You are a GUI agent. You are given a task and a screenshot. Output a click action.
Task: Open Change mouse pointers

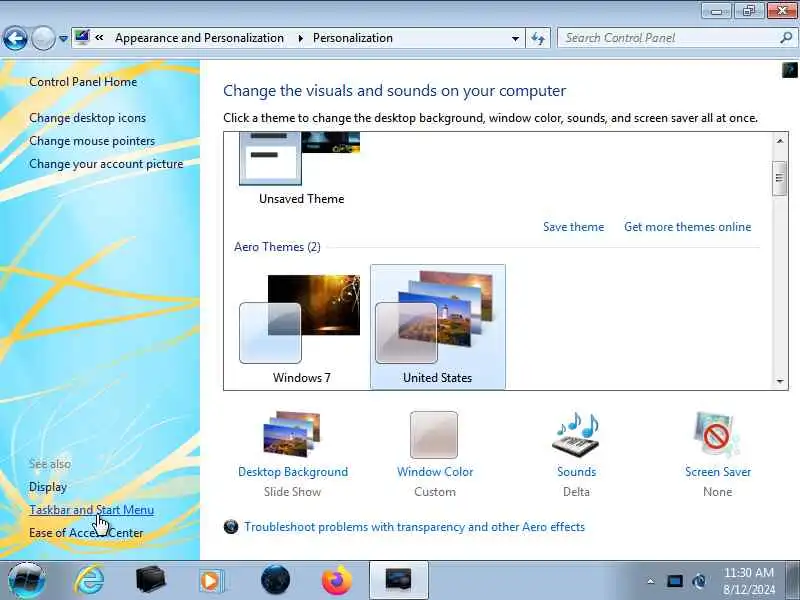pyautogui.click(x=92, y=141)
